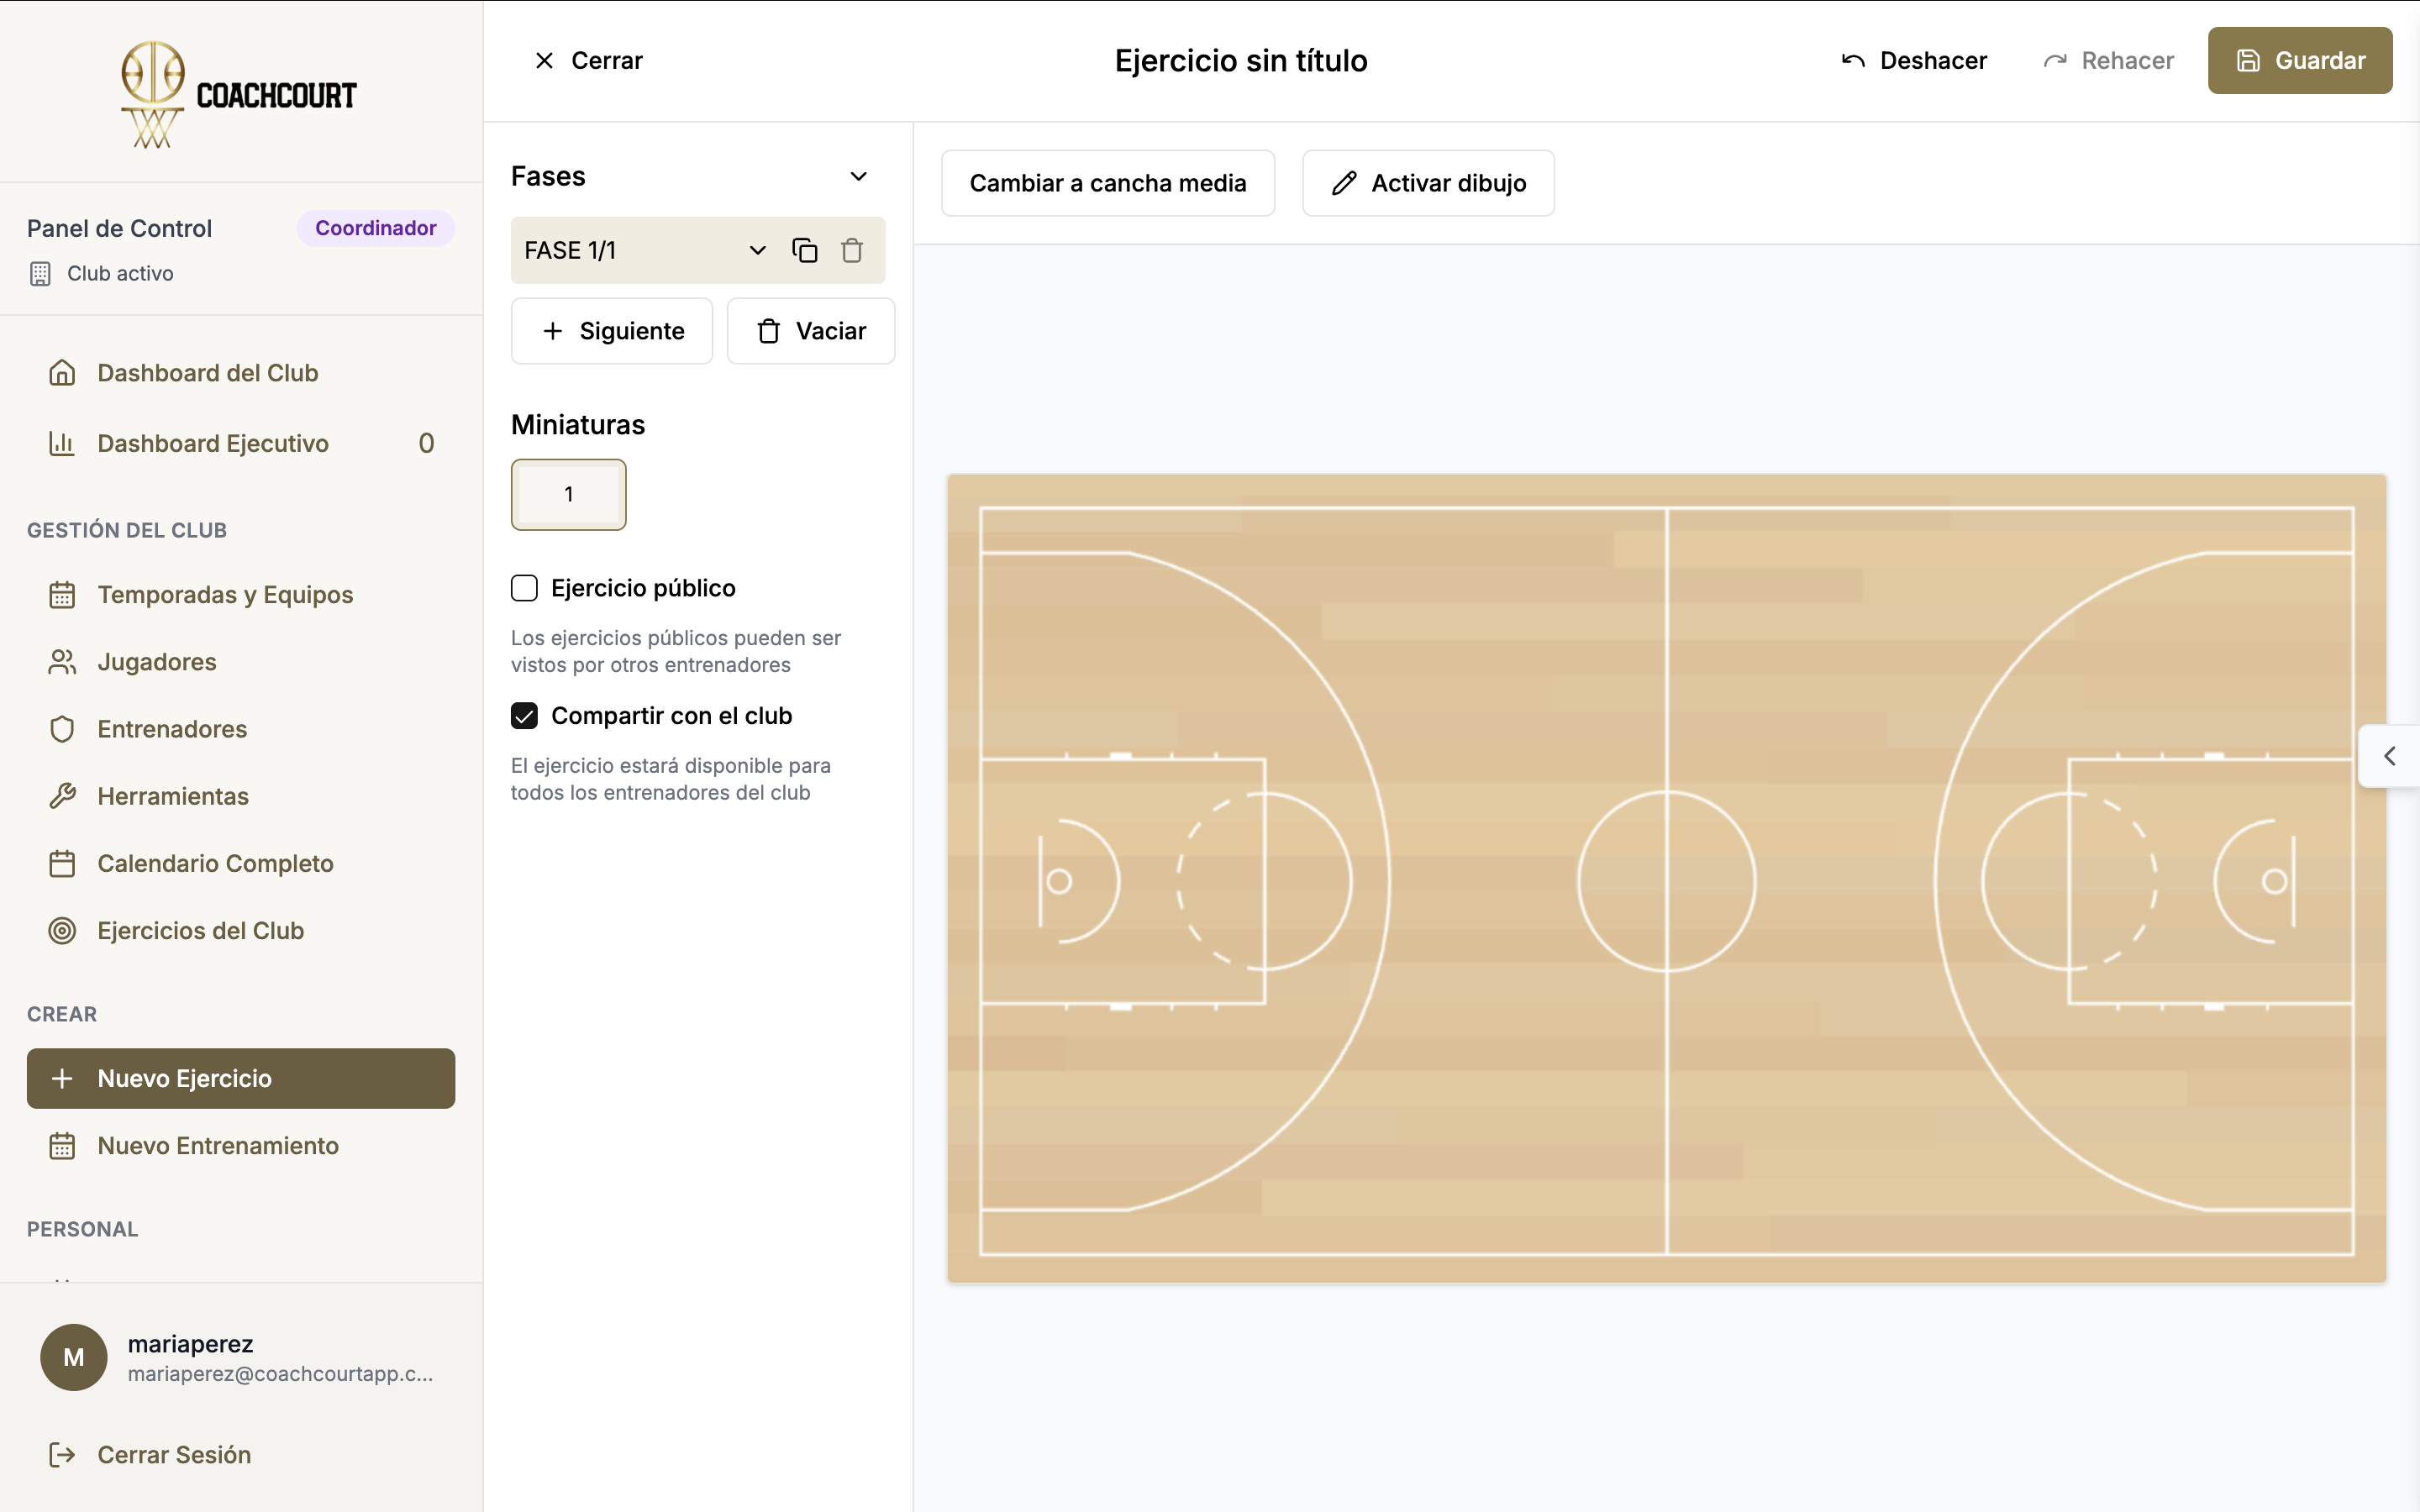
Task: Open the FASE 1/1 dropdown
Action: pos(757,250)
